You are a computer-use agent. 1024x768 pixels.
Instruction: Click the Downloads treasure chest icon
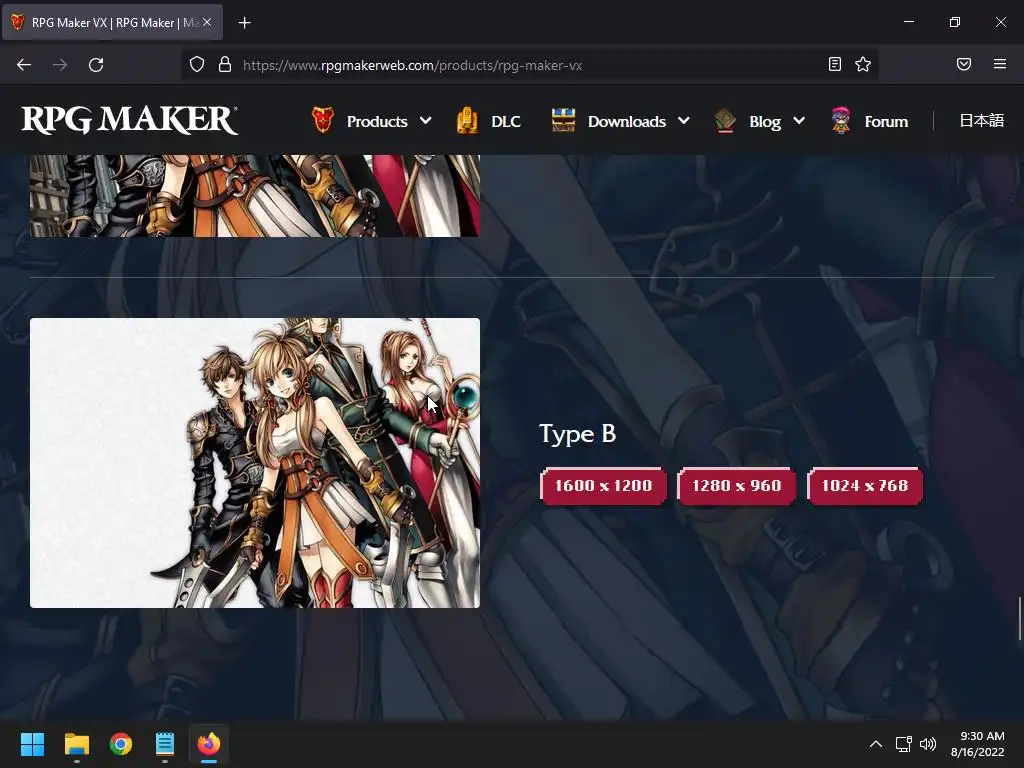coord(563,120)
